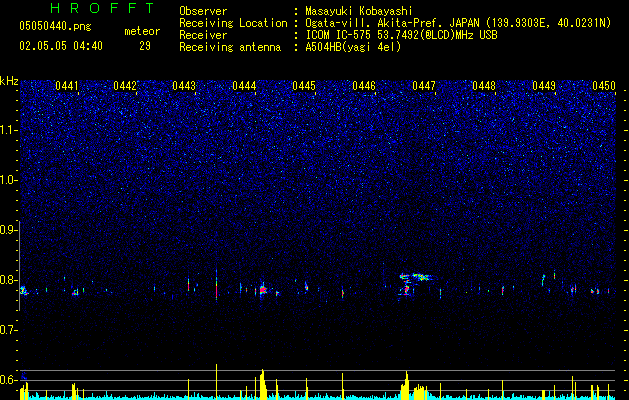Click the 0448 time marker
Image resolution: width=629 pixels, height=400 pixels.
(484, 86)
